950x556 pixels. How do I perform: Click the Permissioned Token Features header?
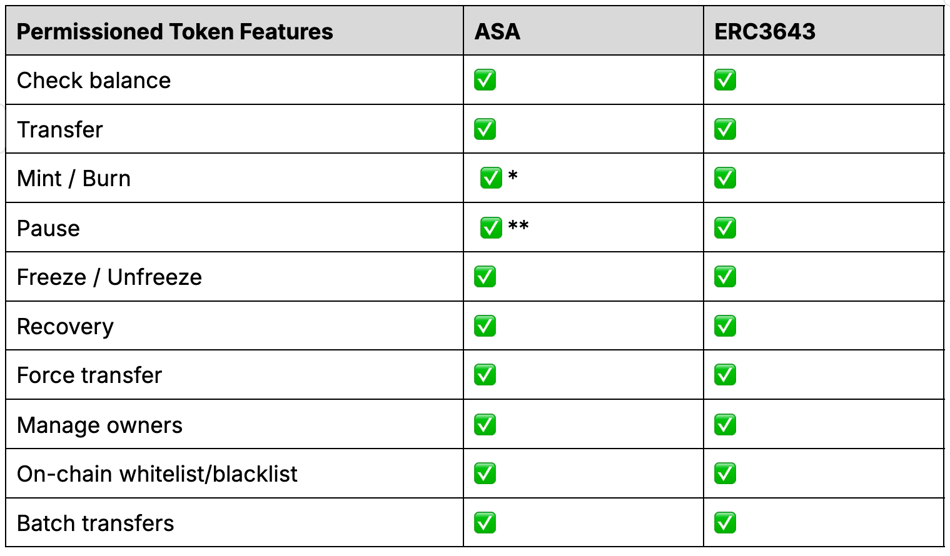pyautogui.click(x=174, y=31)
